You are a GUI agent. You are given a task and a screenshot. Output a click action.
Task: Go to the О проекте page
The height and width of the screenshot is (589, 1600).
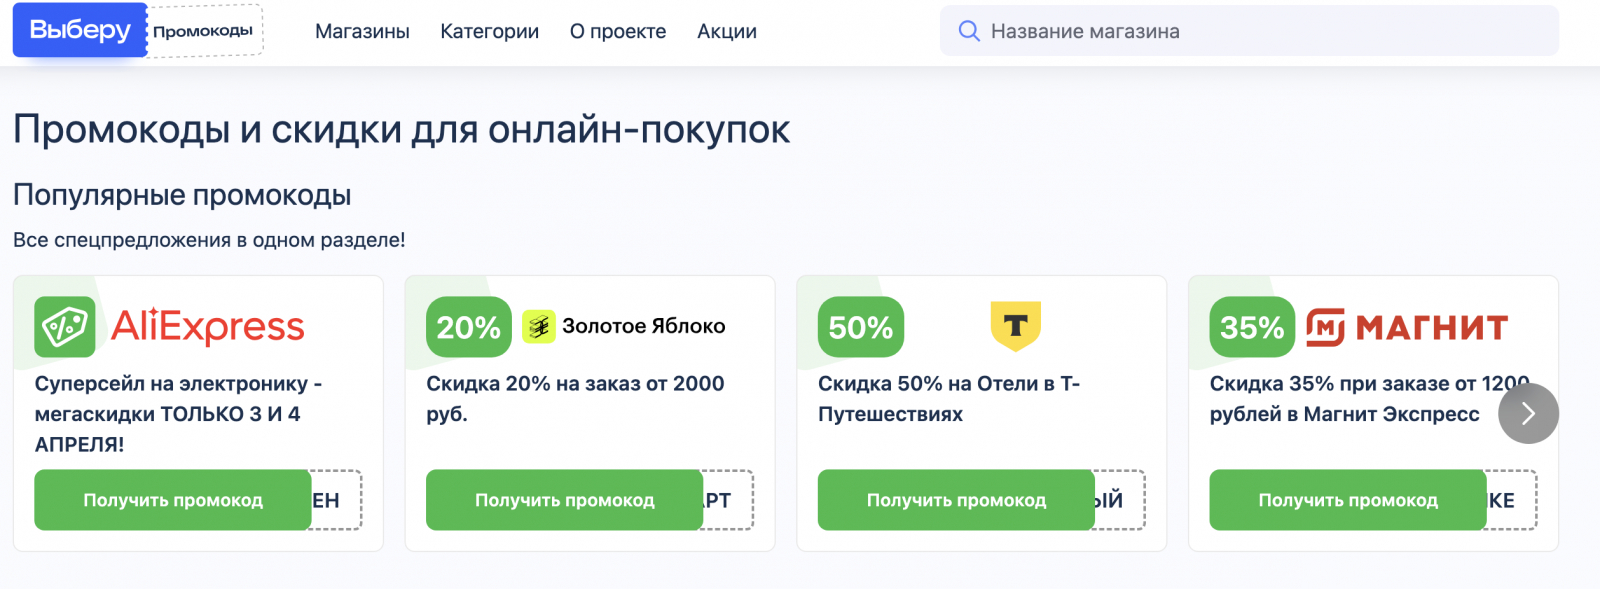618,32
